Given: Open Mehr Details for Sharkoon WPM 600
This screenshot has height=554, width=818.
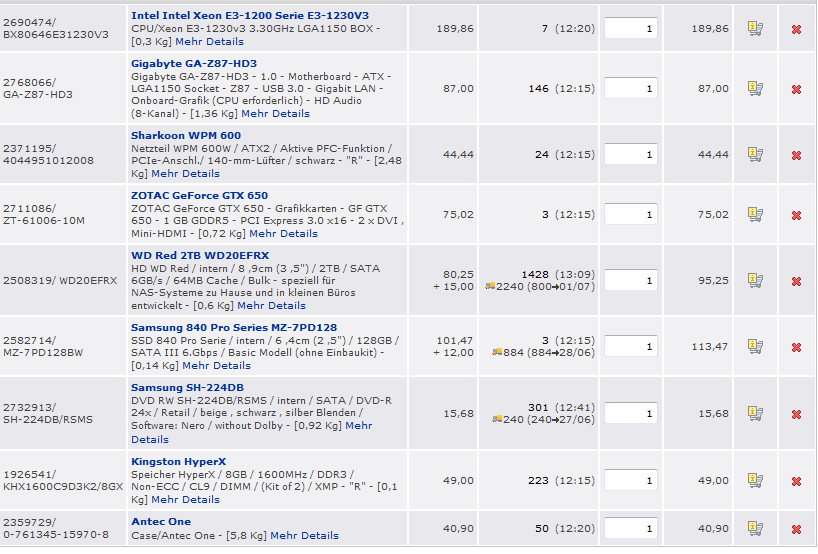Looking at the screenshot, I should [x=185, y=174].
